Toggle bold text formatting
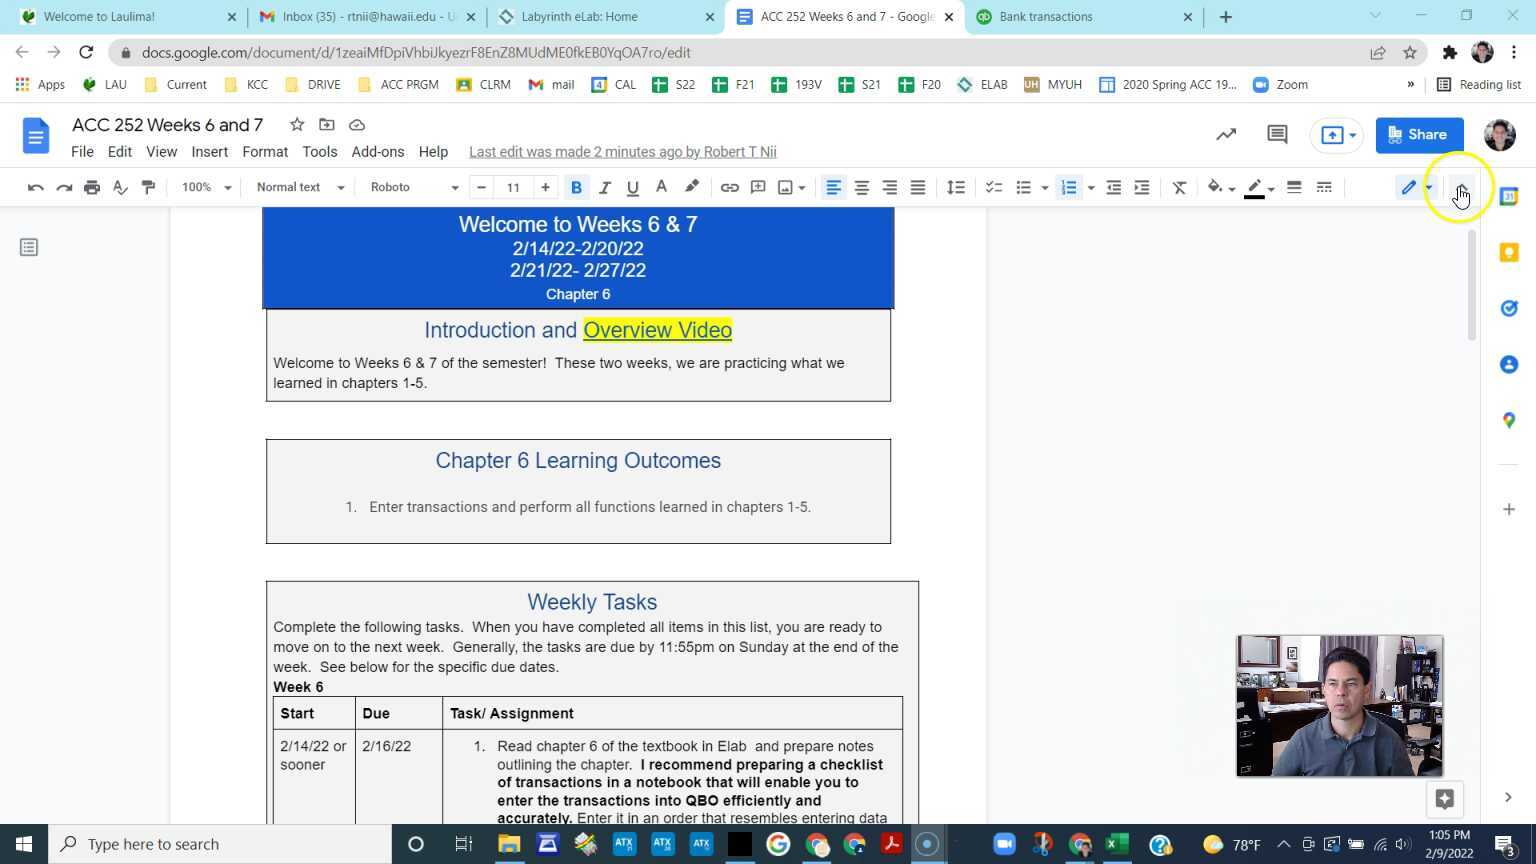This screenshot has height=864, width=1536. pos(575,187)
